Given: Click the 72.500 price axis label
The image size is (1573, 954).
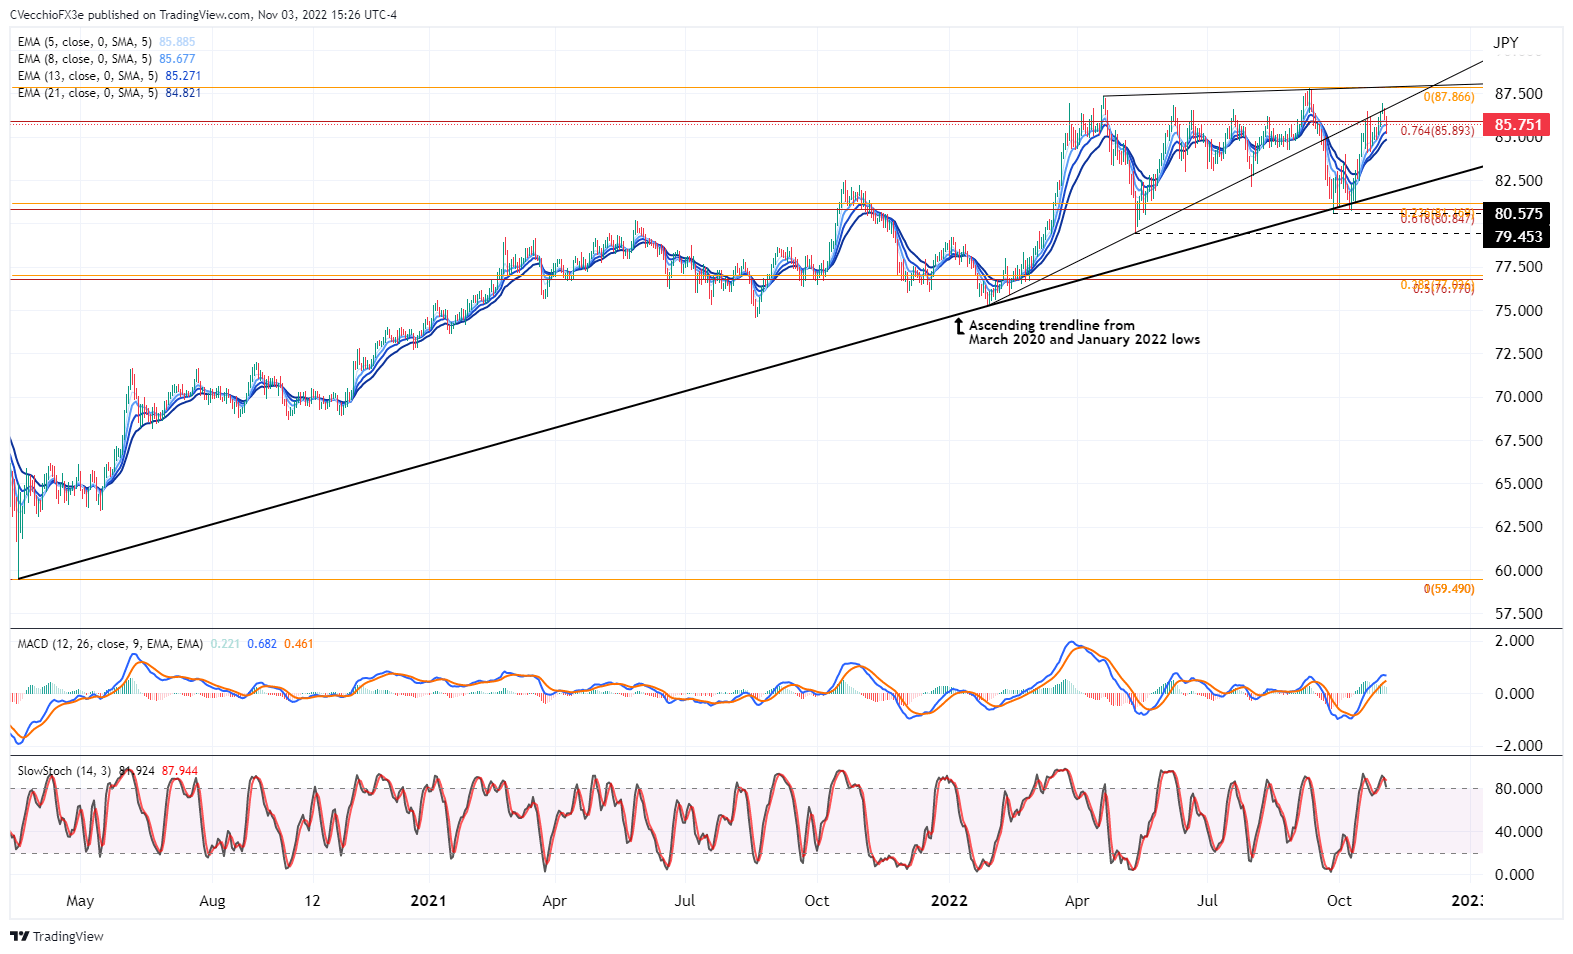Looking at the screenshot, I should pos(1518,354).
